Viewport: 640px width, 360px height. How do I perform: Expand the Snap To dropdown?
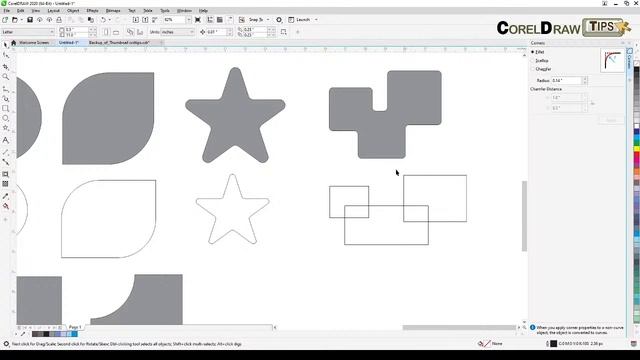pyautogui.click(x=268, y=20)
